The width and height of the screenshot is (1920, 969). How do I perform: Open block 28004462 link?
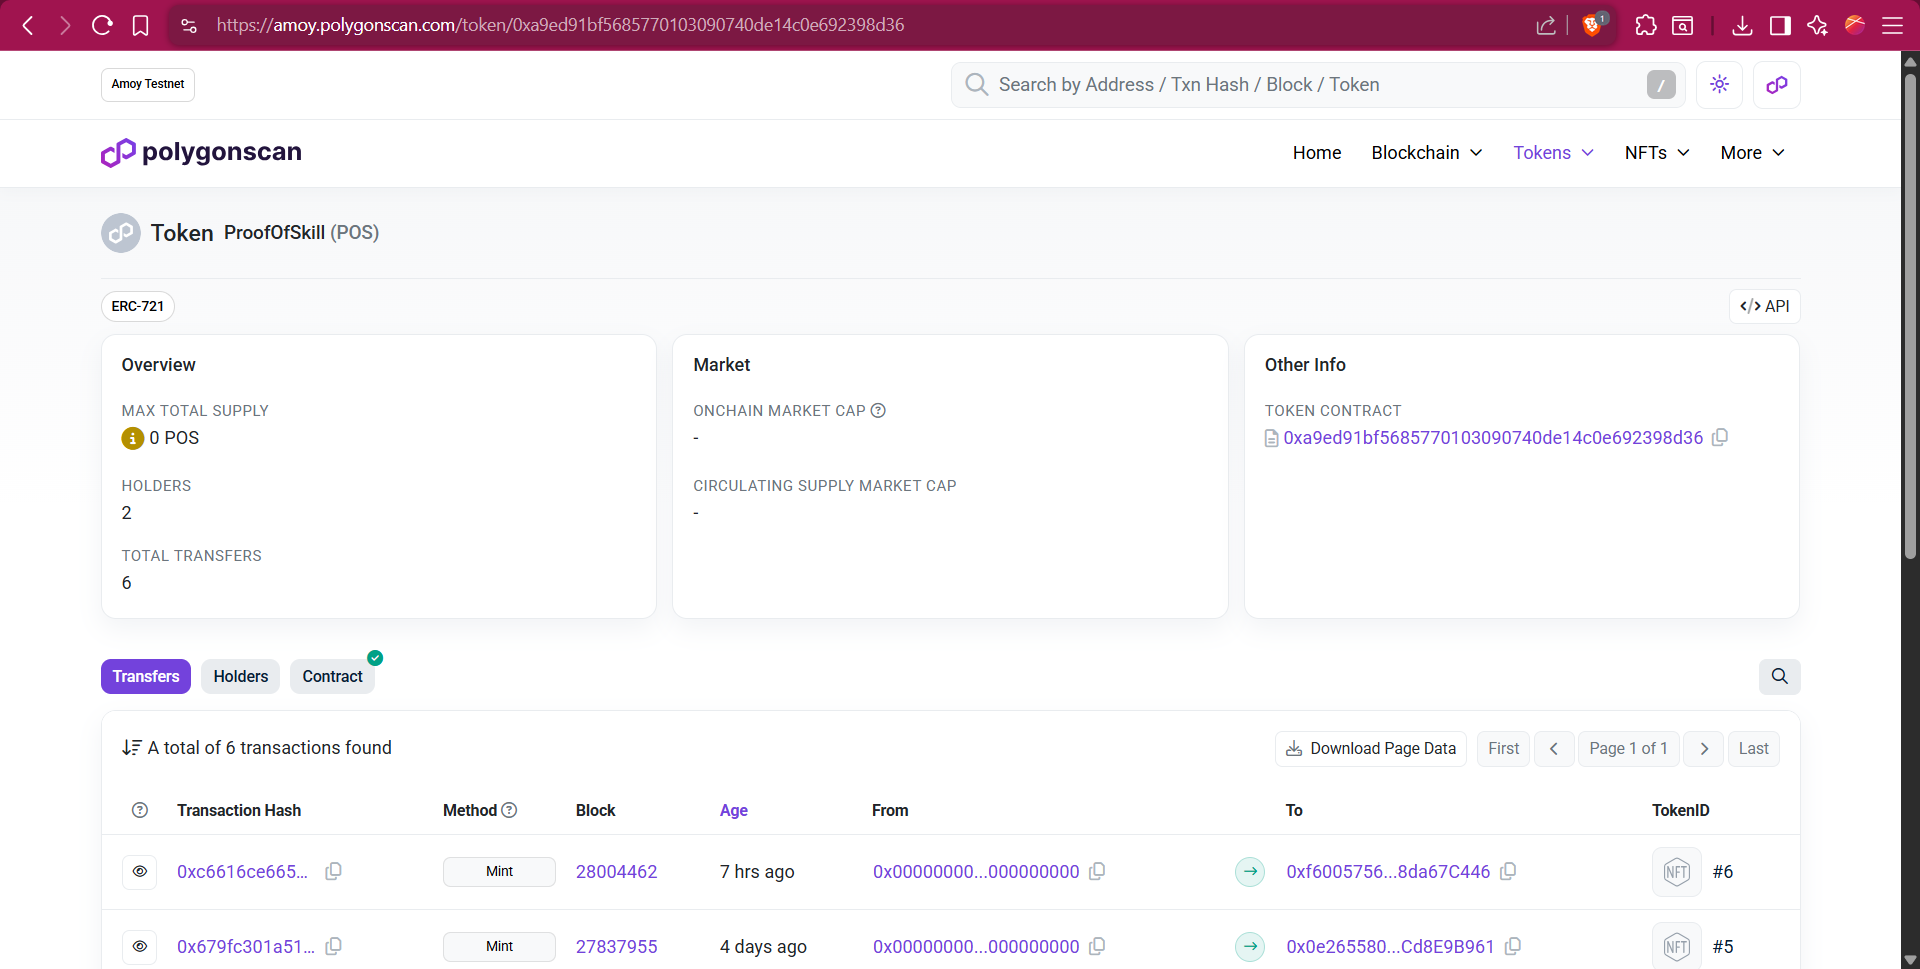coord(617,872)
